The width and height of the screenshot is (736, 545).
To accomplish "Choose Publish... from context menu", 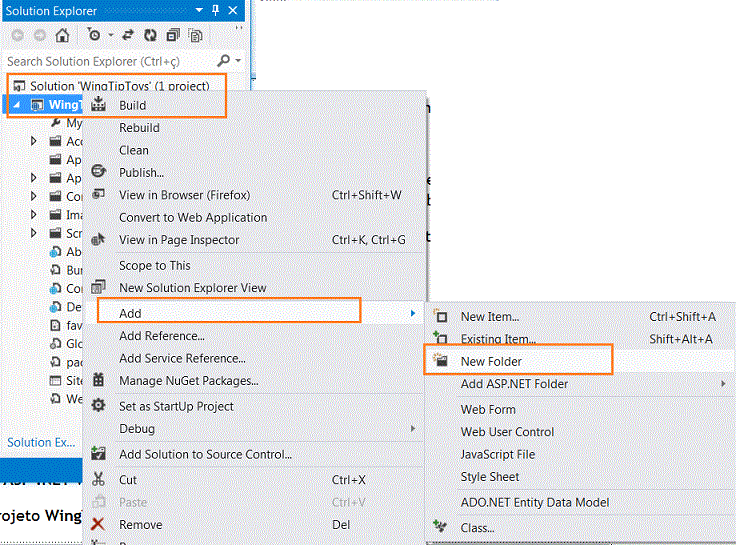I will point(141,173).
